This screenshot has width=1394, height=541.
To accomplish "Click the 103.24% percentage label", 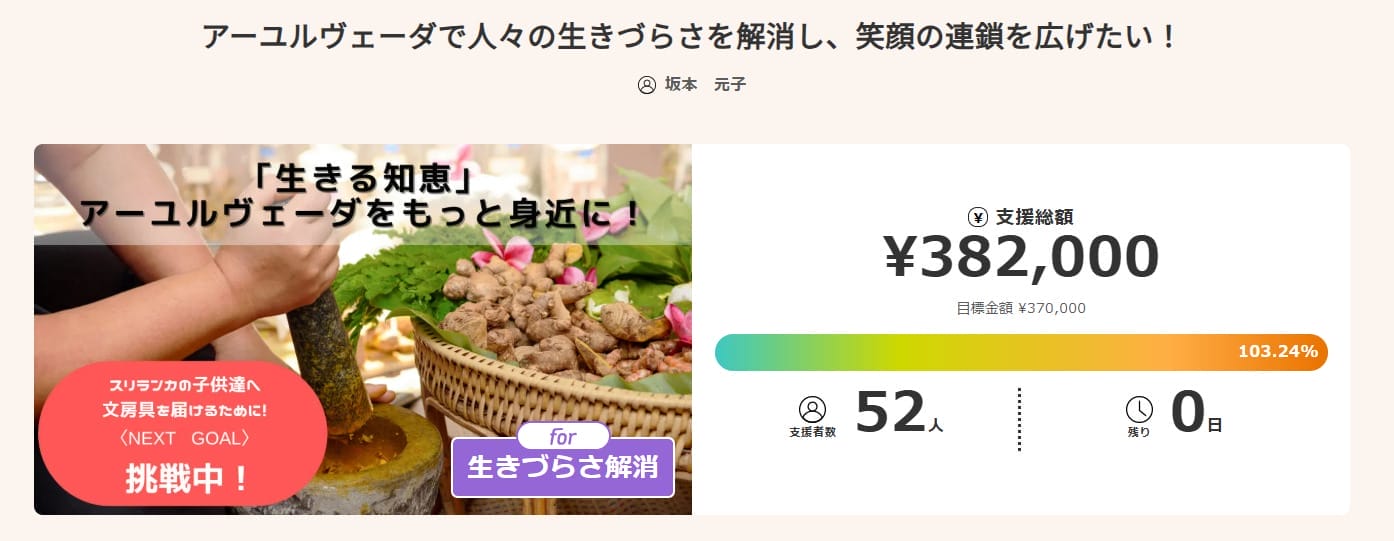I will [x=1277, y=352].
